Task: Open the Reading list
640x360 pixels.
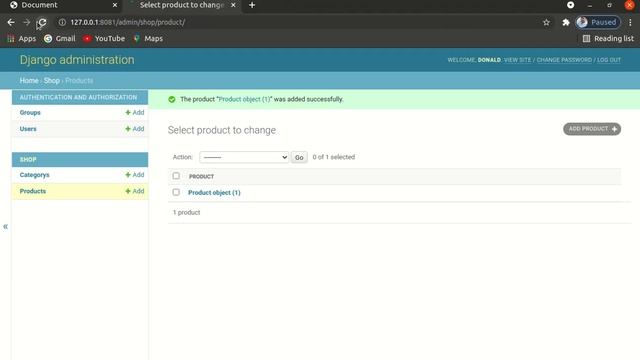Action: click(608, 38)
